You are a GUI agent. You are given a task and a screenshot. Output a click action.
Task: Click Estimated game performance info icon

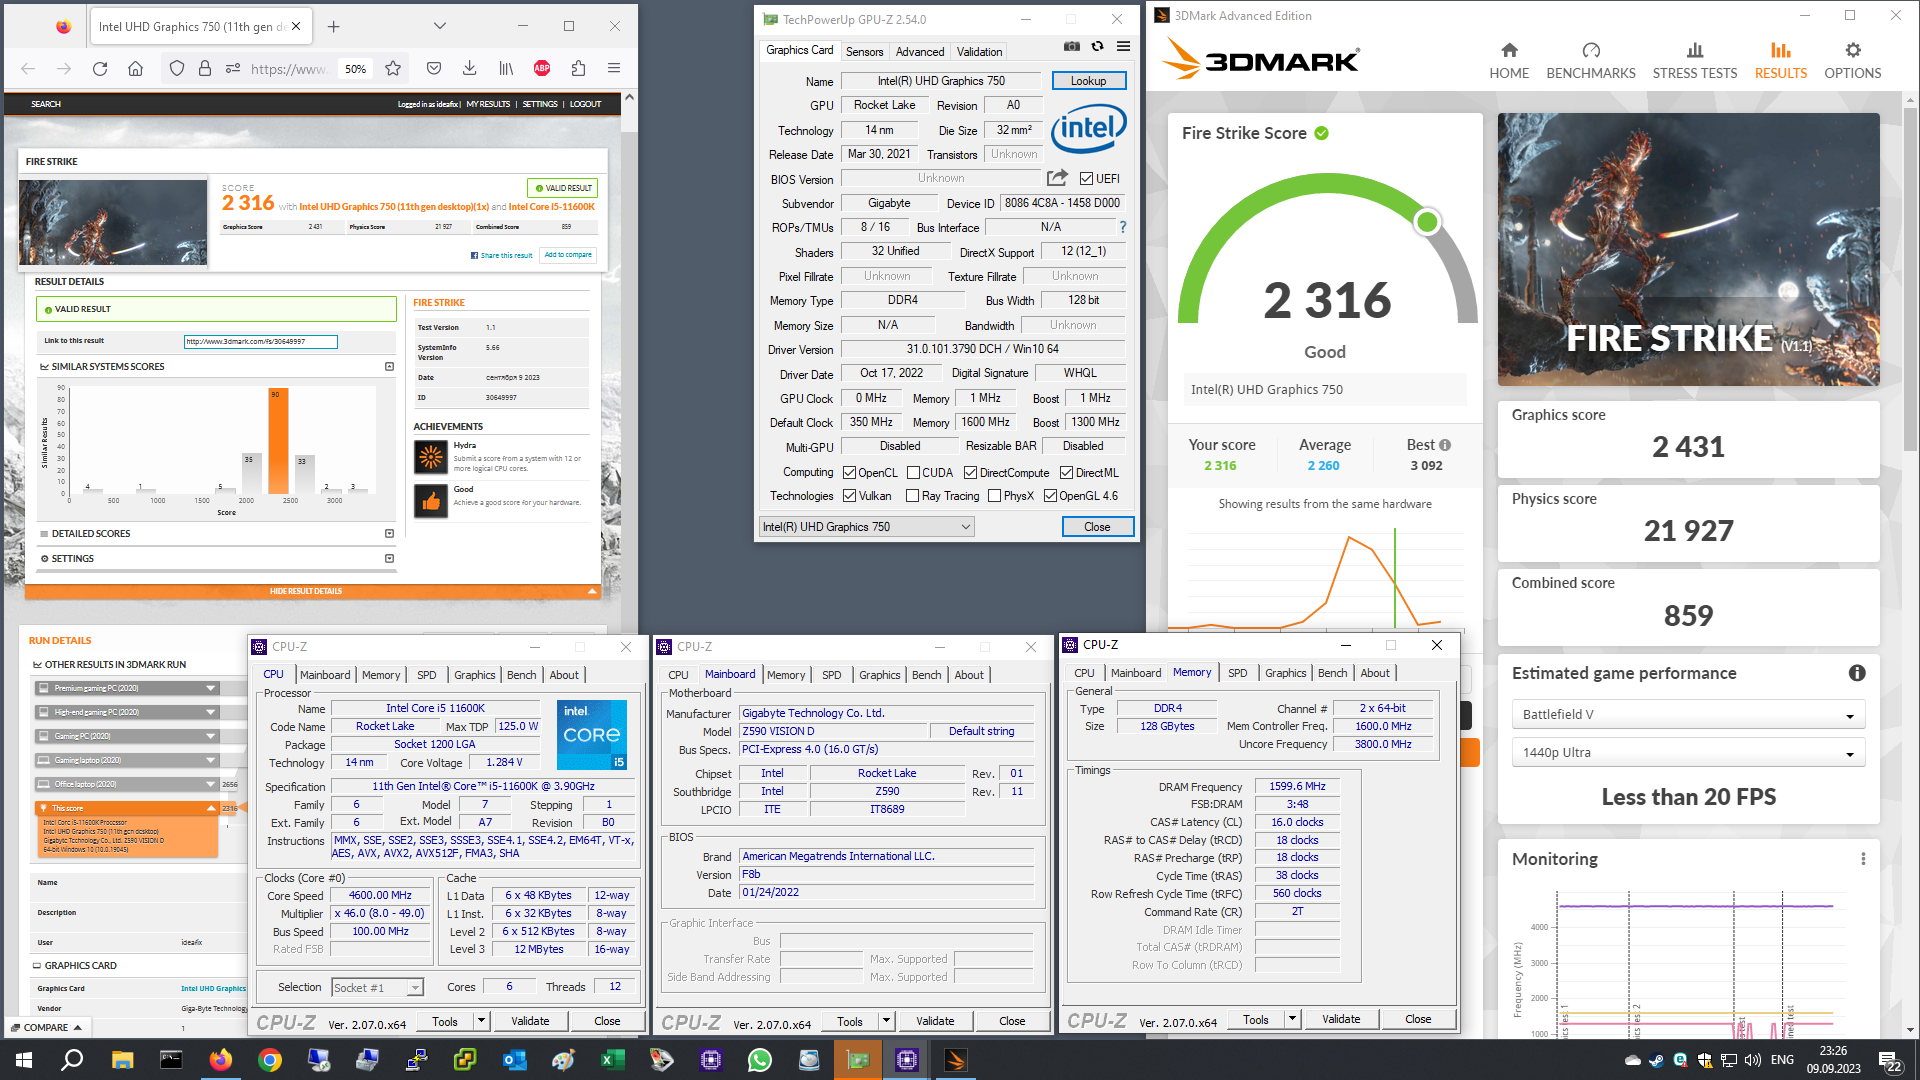point(1857,673)
